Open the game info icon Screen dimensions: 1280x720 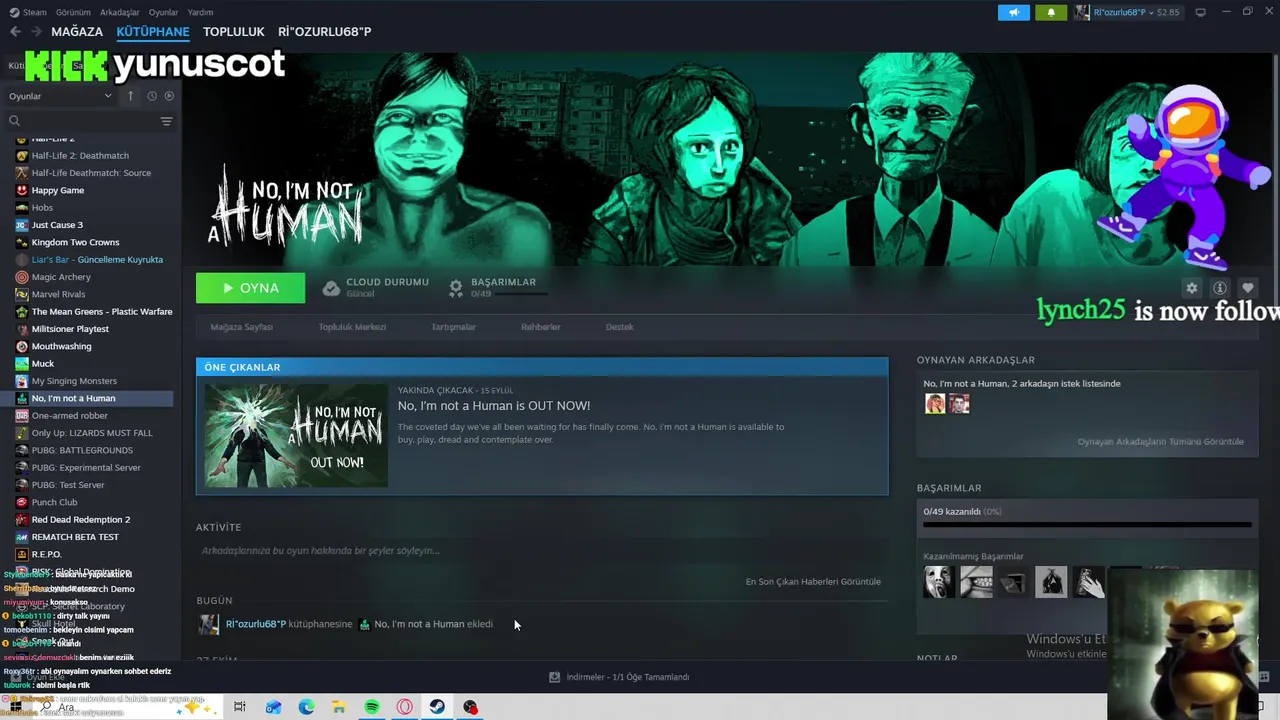(x=1219, y=288)
